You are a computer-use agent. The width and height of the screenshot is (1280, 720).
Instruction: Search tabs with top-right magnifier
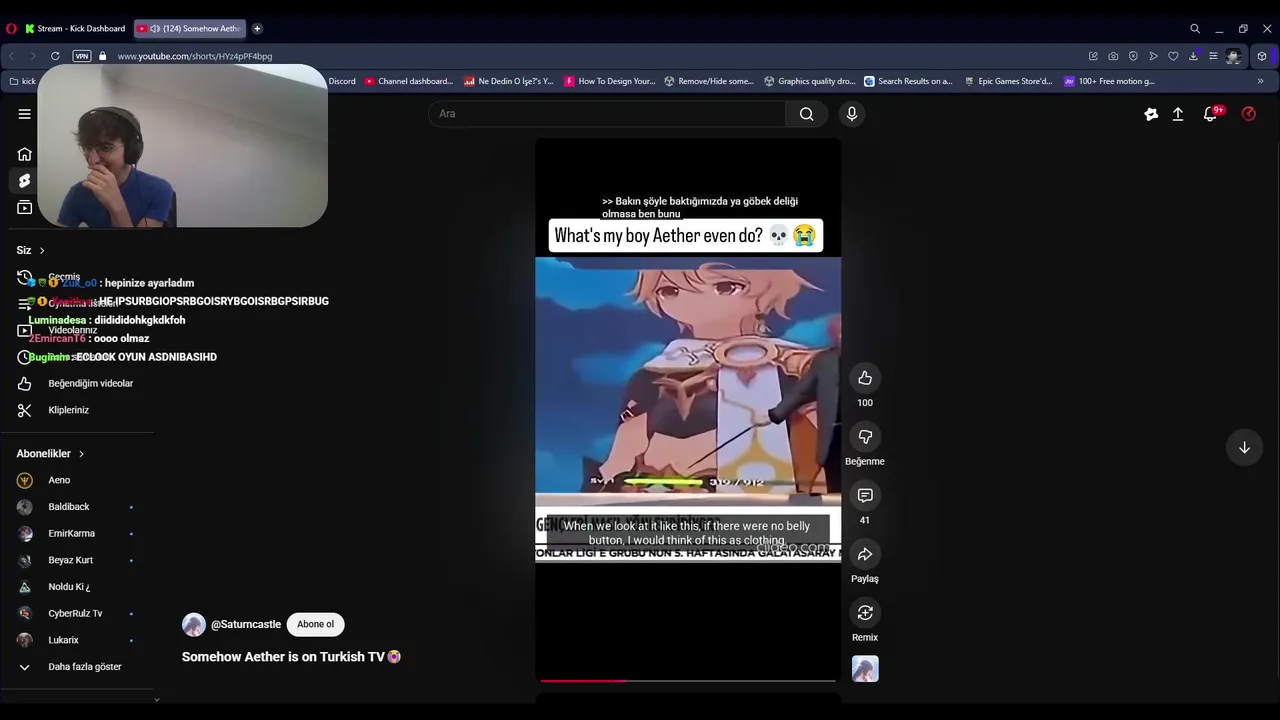pyautogui.click(x=1195, y=28)
